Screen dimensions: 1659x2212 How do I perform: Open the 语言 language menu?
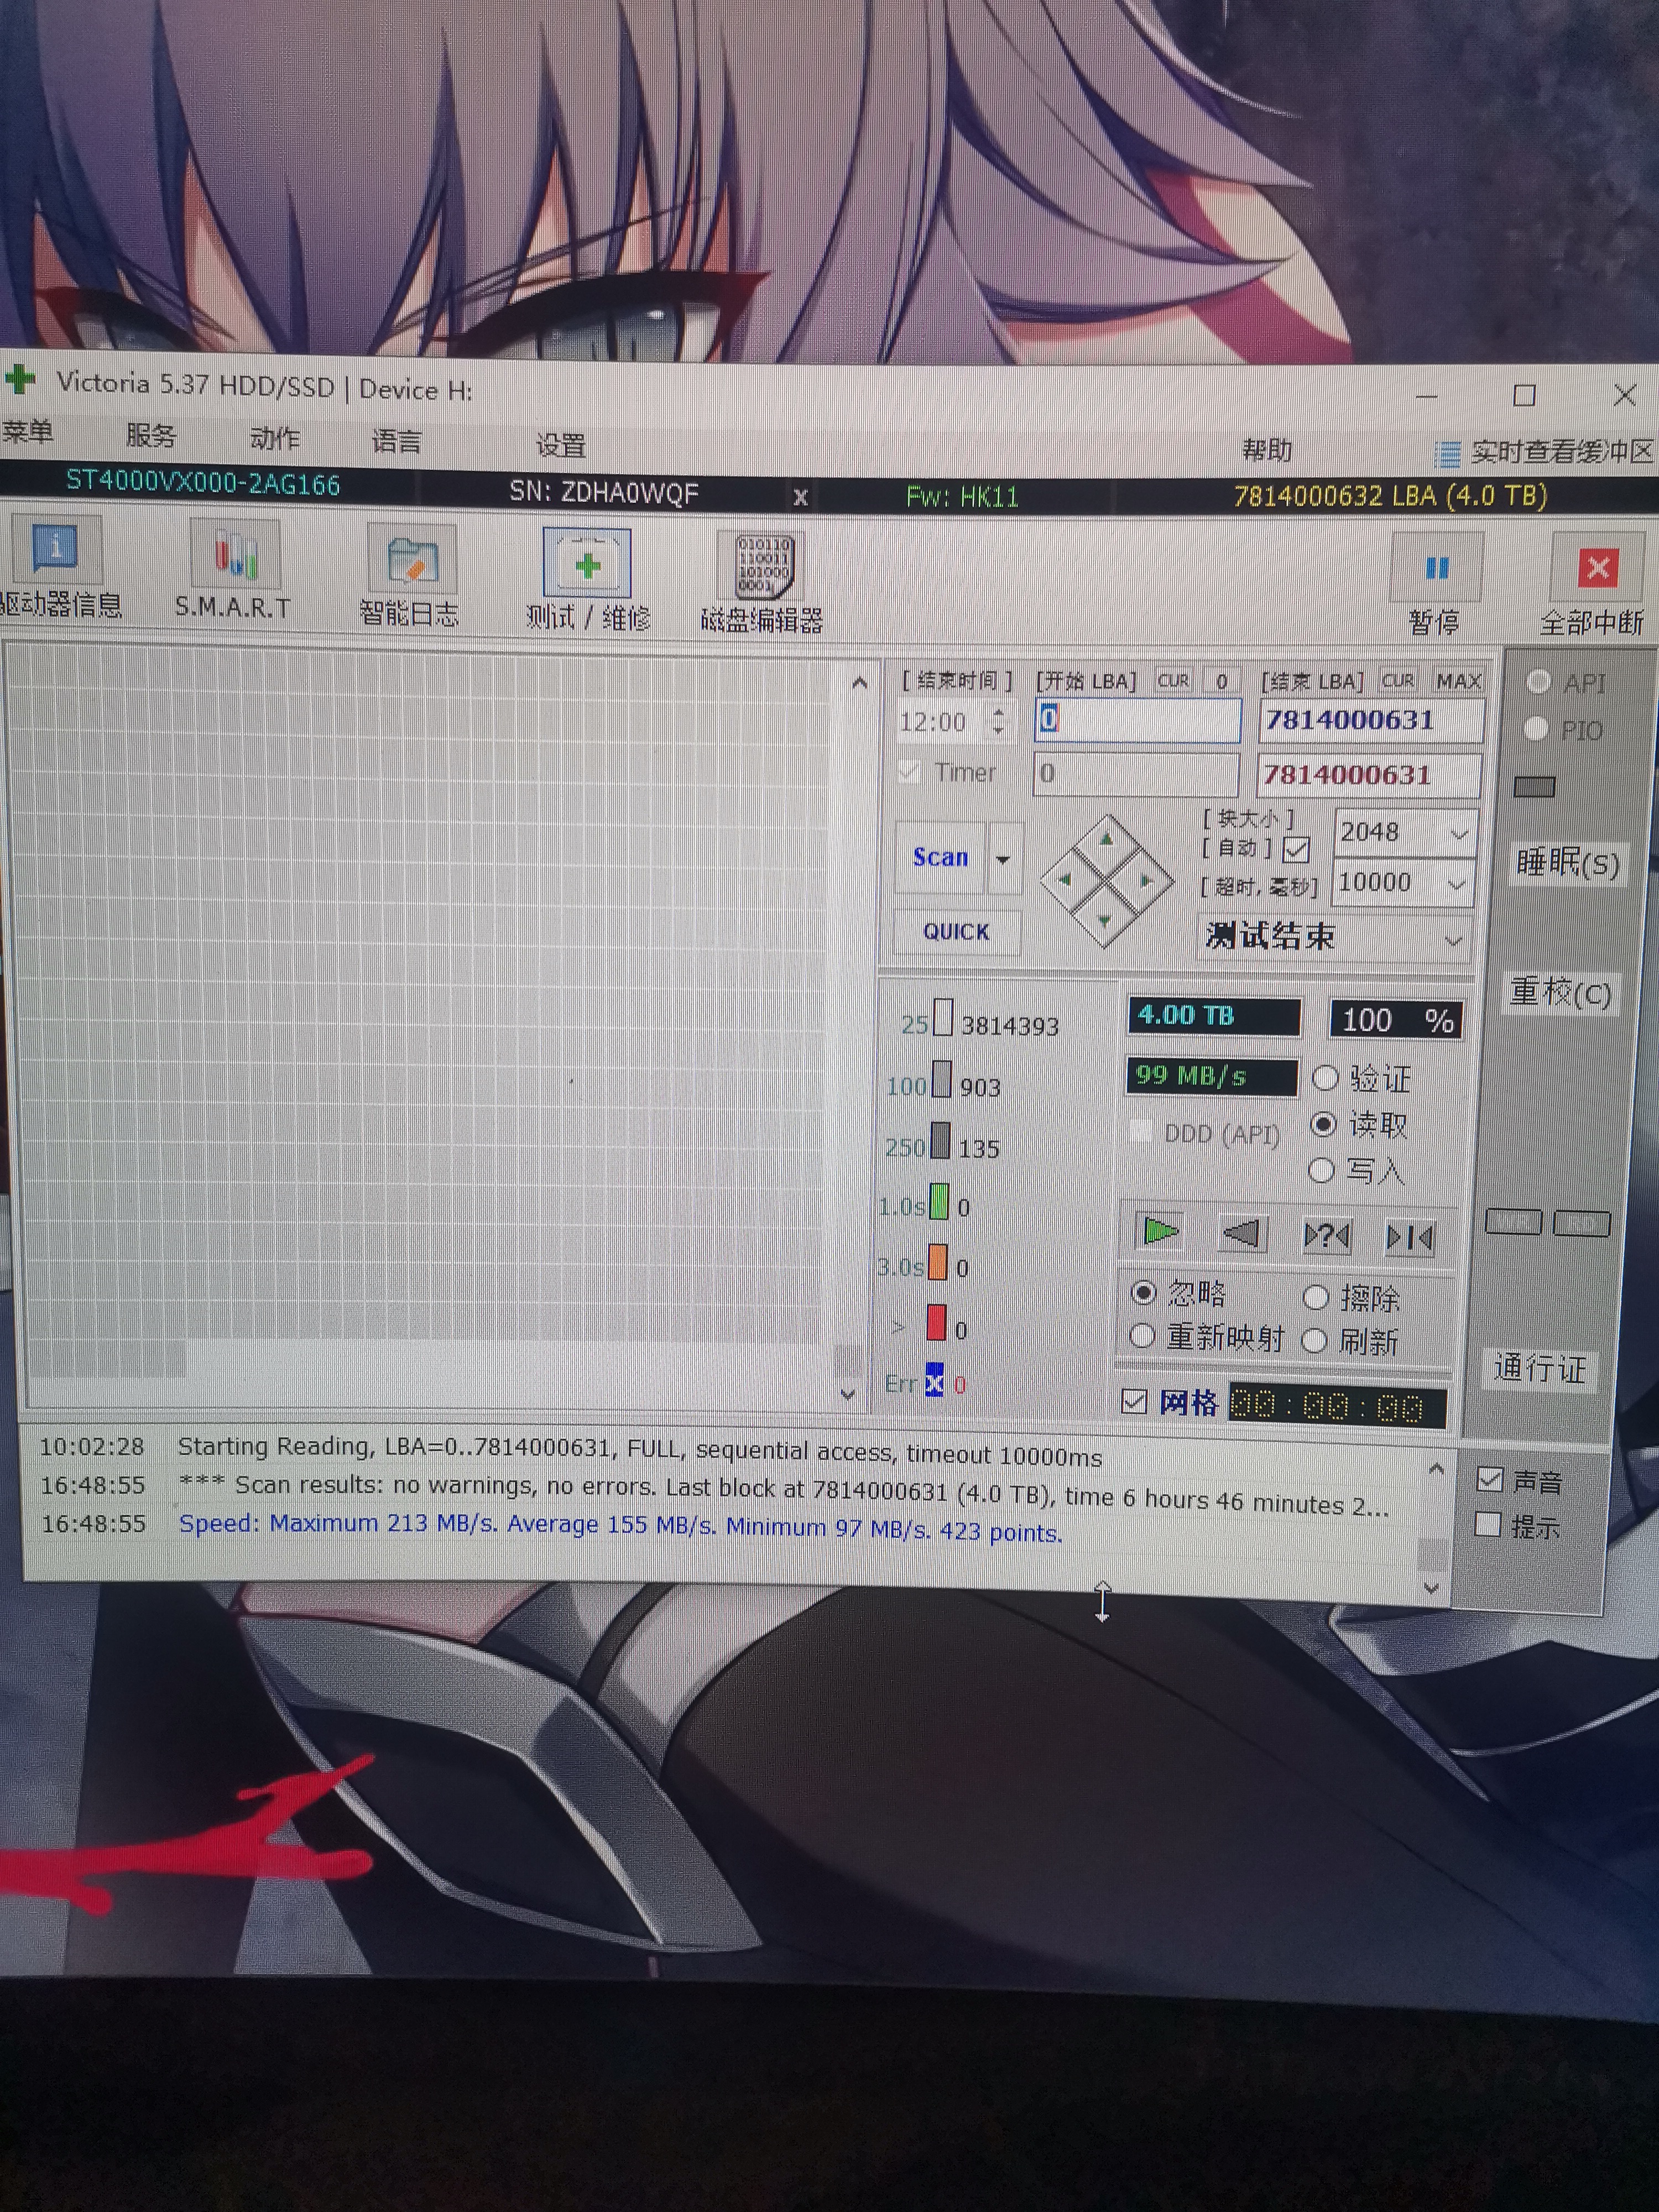[x=397, y=441]
